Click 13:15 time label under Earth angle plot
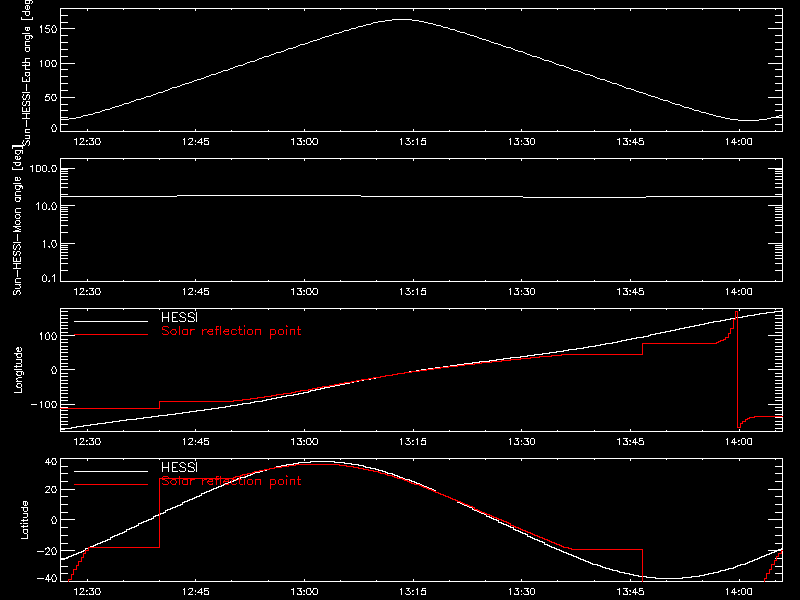Screen dimensions: 800x600 click(413, 141)
